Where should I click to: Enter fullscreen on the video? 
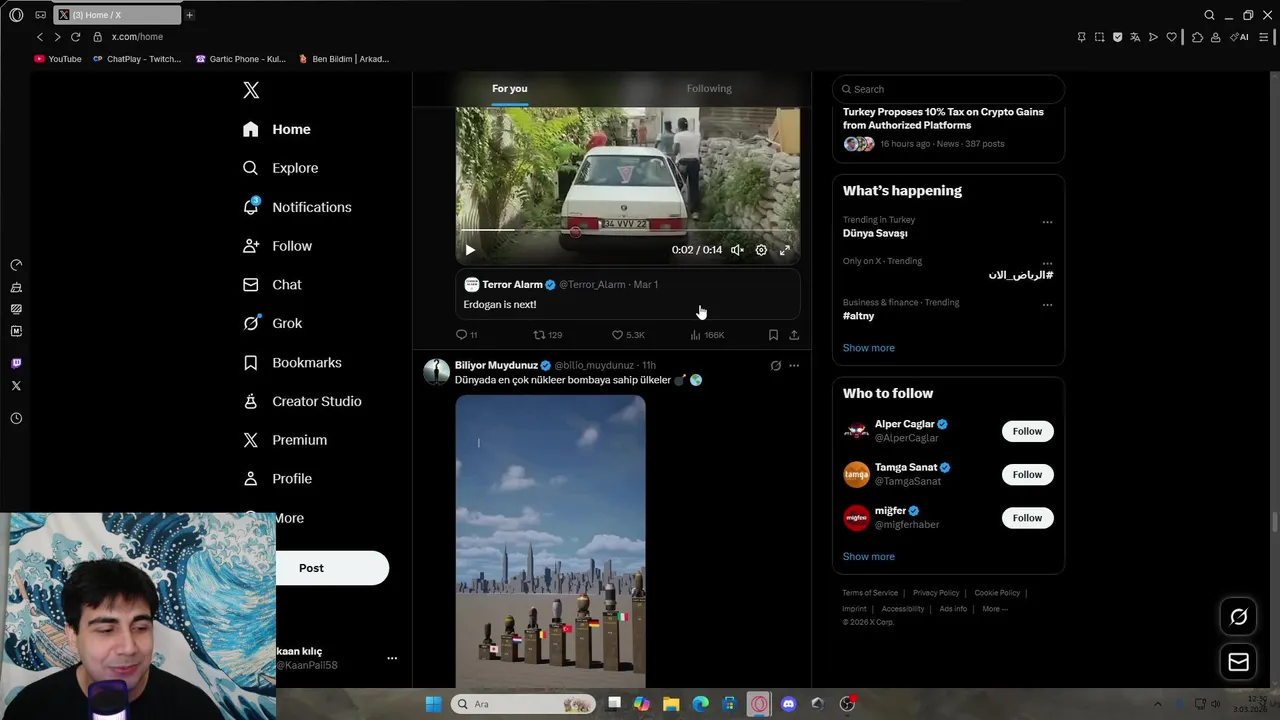click(x=785, y=250)
